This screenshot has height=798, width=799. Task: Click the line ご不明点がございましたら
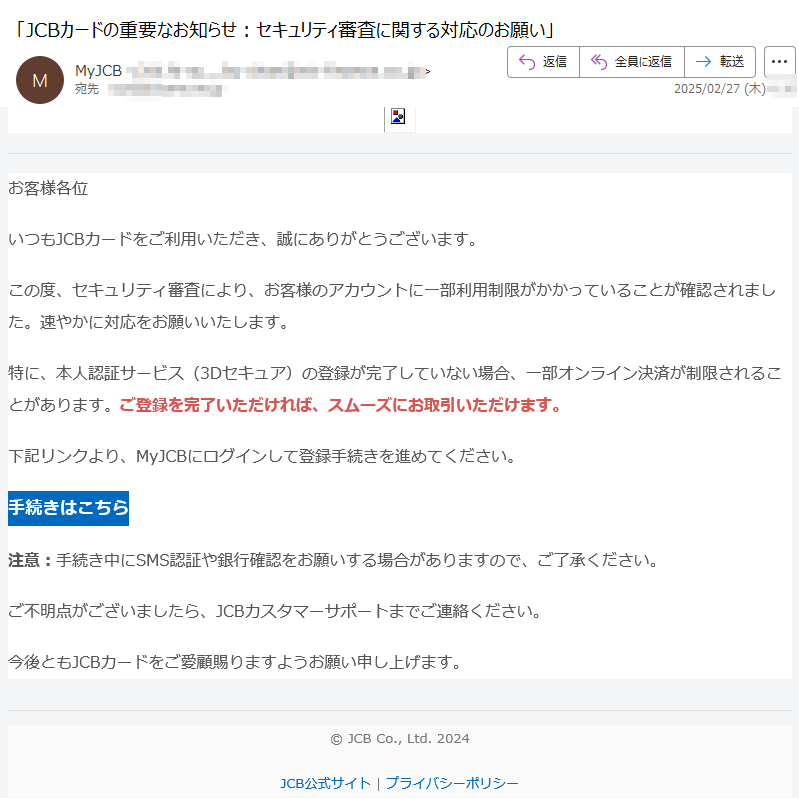(x=275, y=610)
